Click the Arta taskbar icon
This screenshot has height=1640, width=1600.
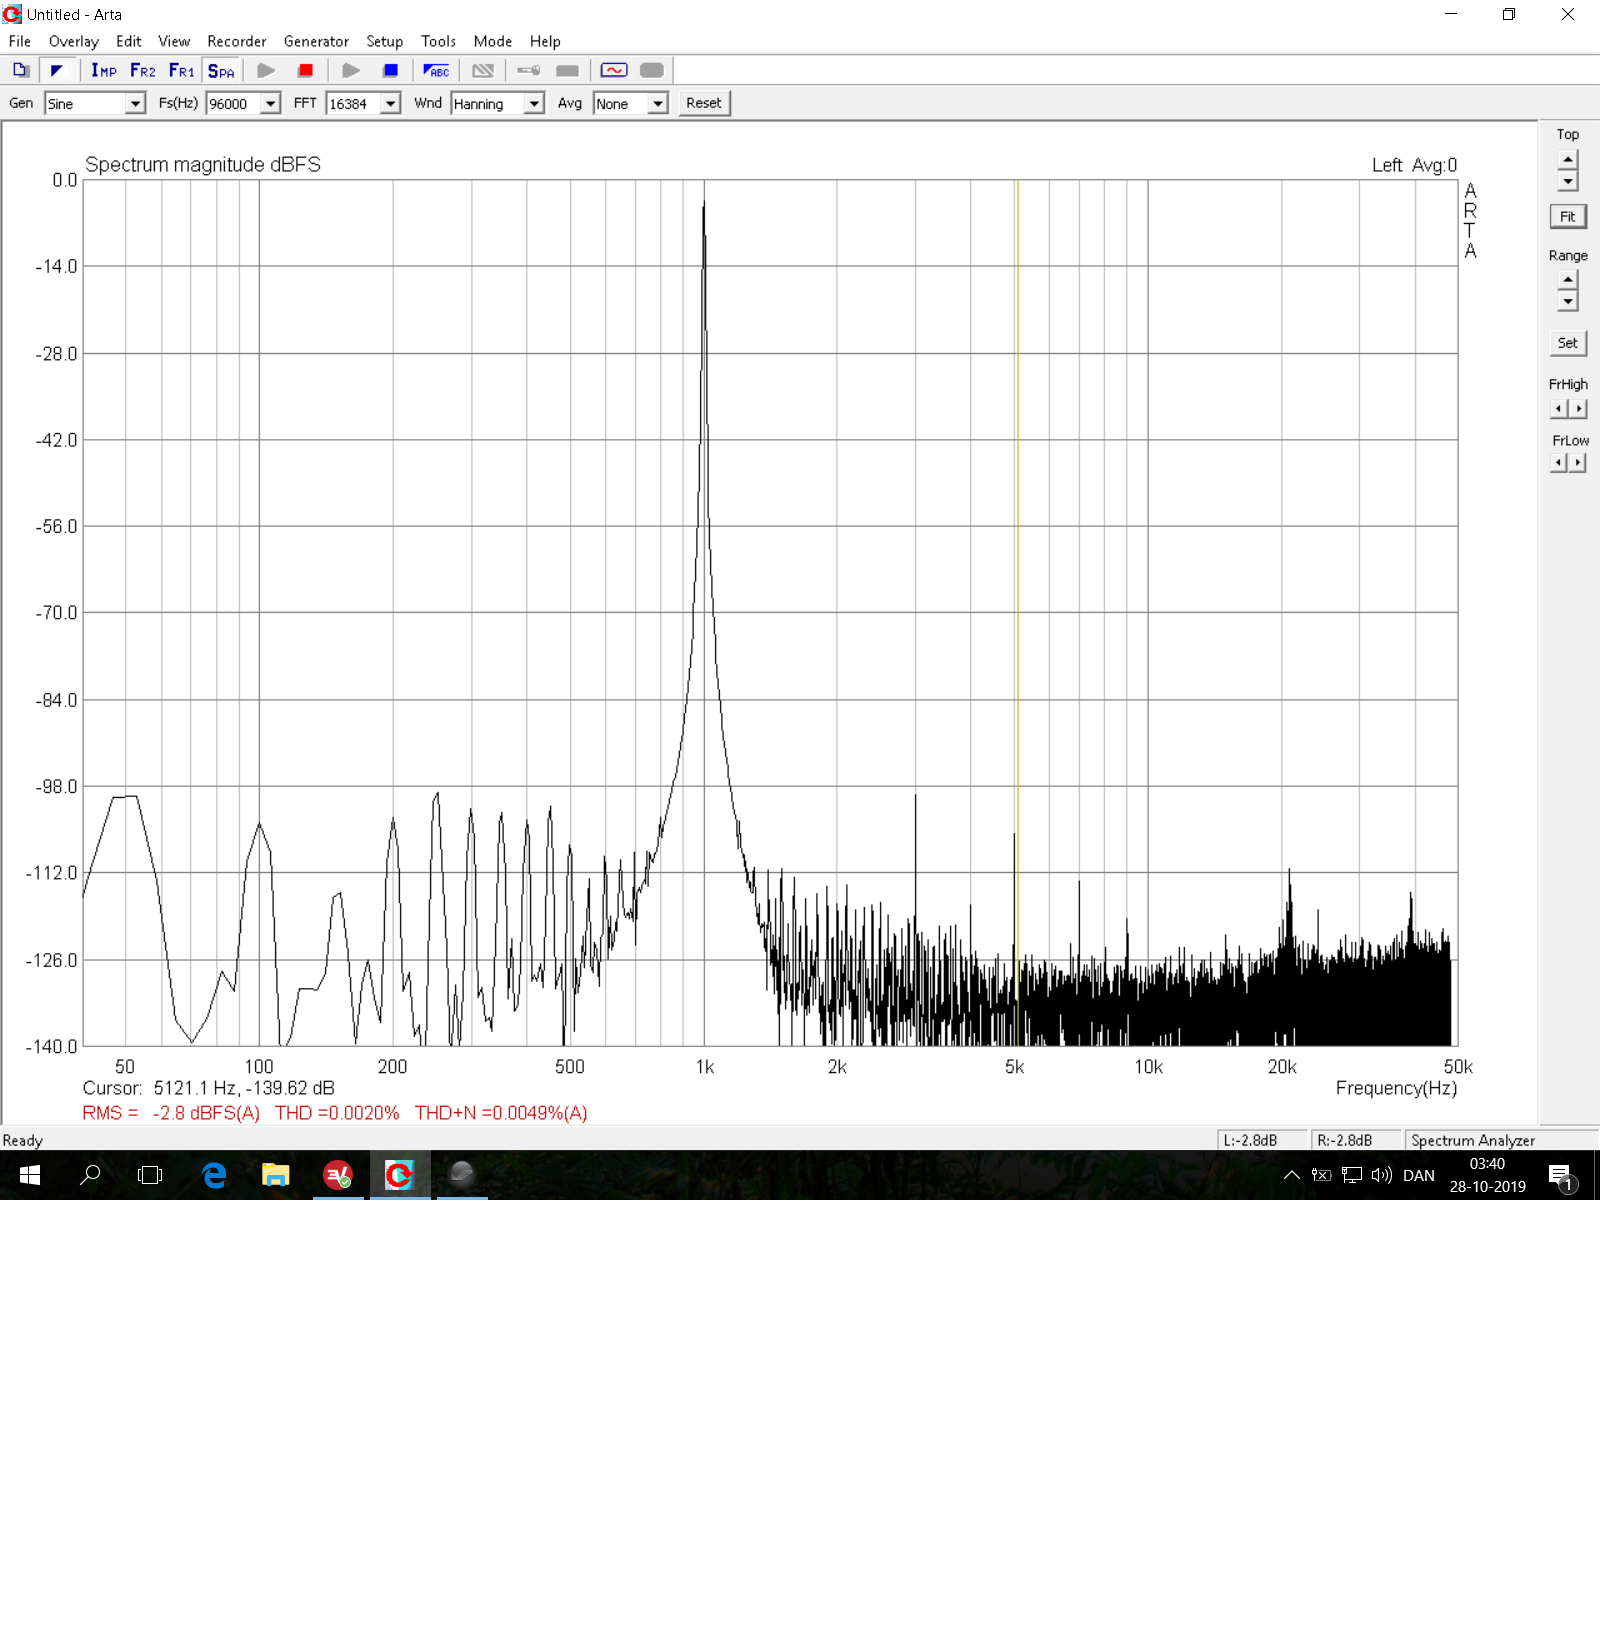[x=400, y=1175]
